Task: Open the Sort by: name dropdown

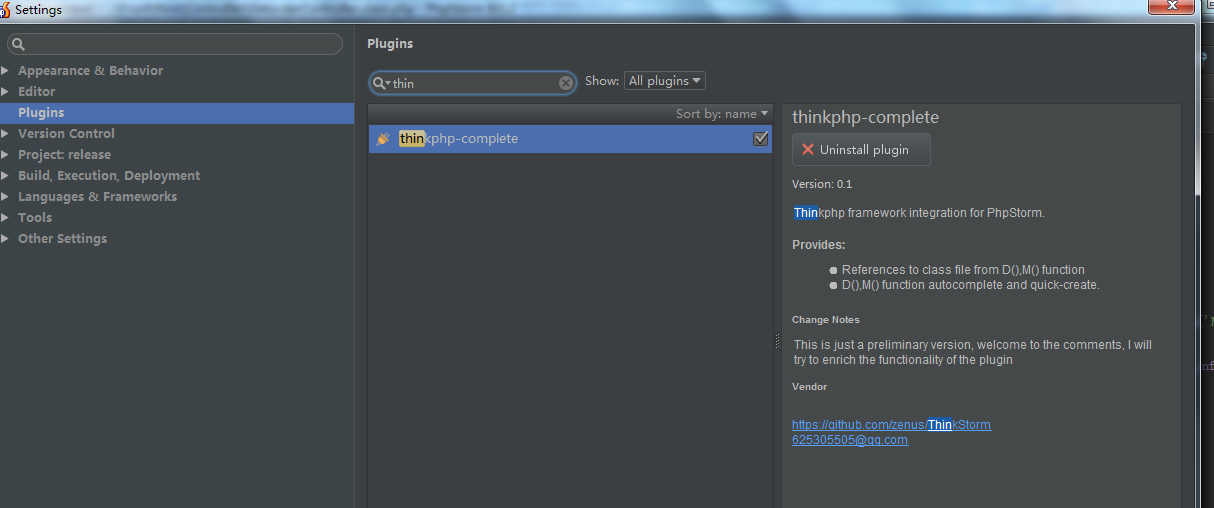Action: [x=722, y=114]
